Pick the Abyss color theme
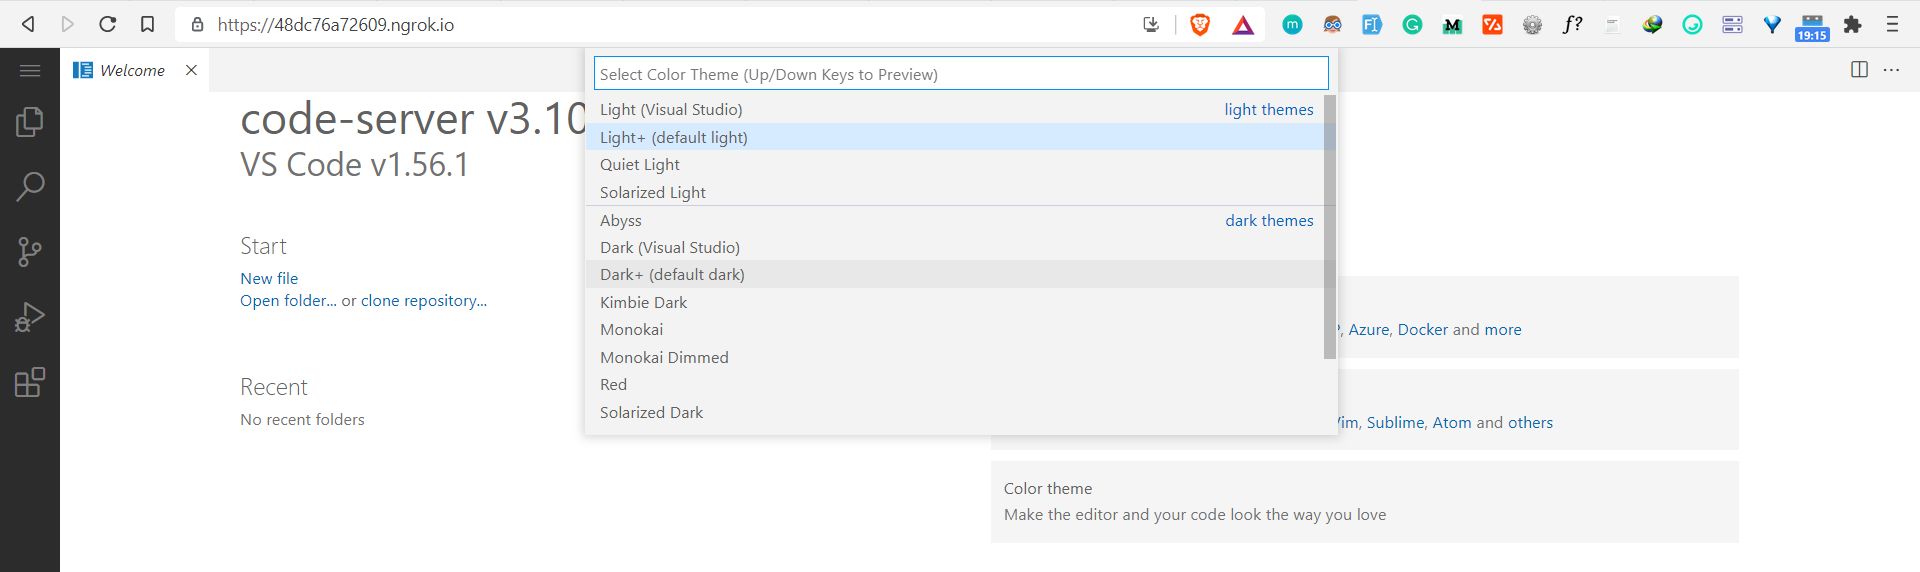The image size is (1920, 572). pos(621,220)
